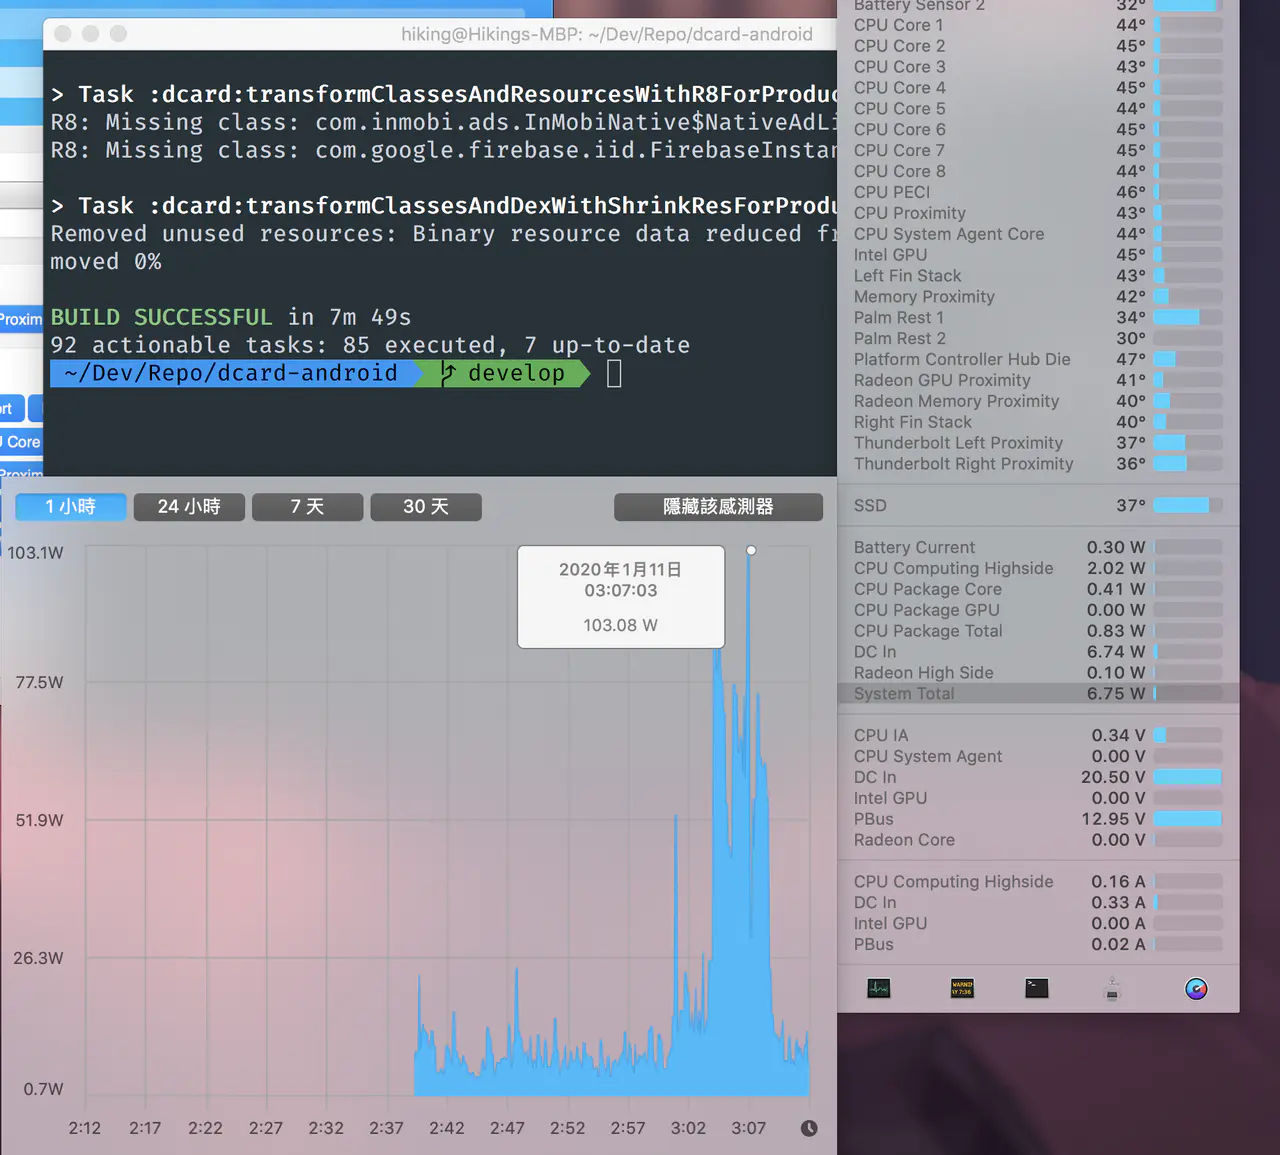The image size is (1280, 1155).
Task: Select the CPU Core 7 temperature row
Action: tap(1038, 151)
